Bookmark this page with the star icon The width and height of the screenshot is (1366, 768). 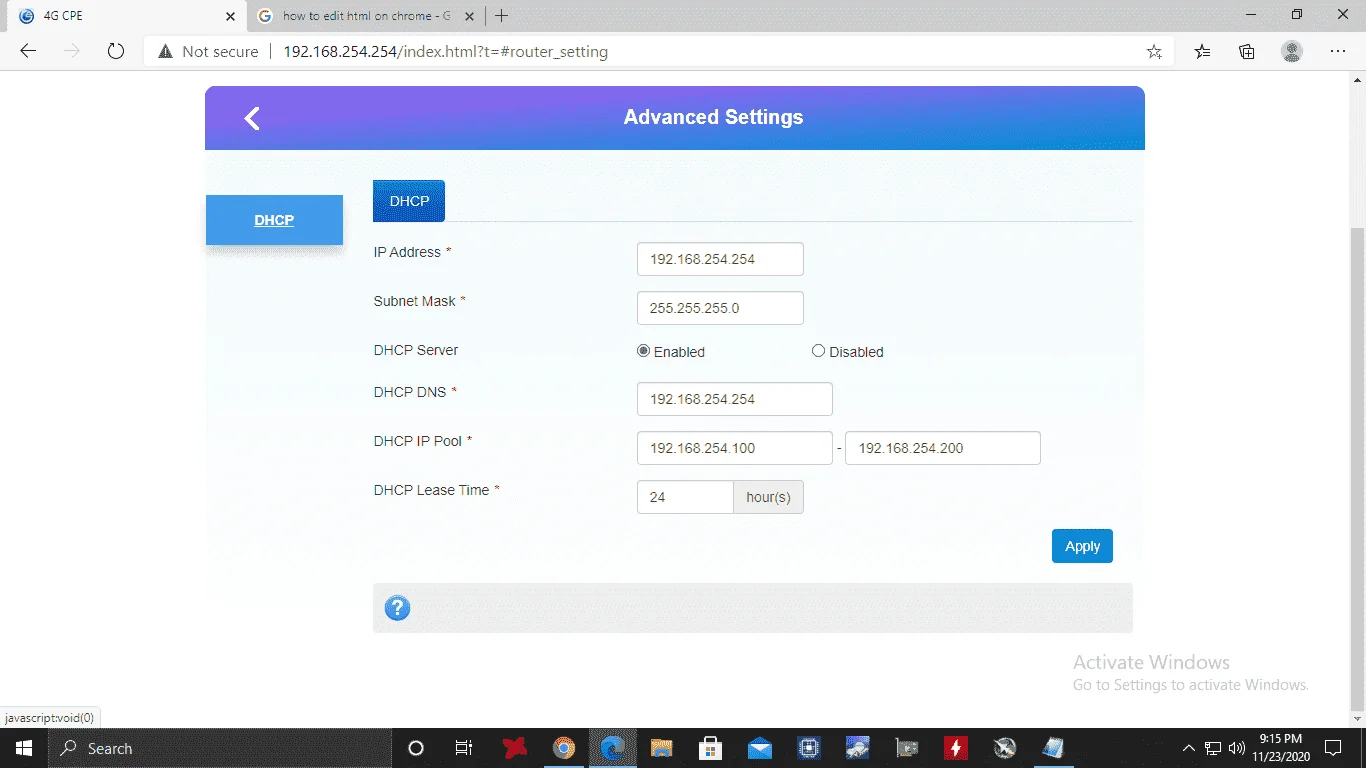tap(1154, 52)
